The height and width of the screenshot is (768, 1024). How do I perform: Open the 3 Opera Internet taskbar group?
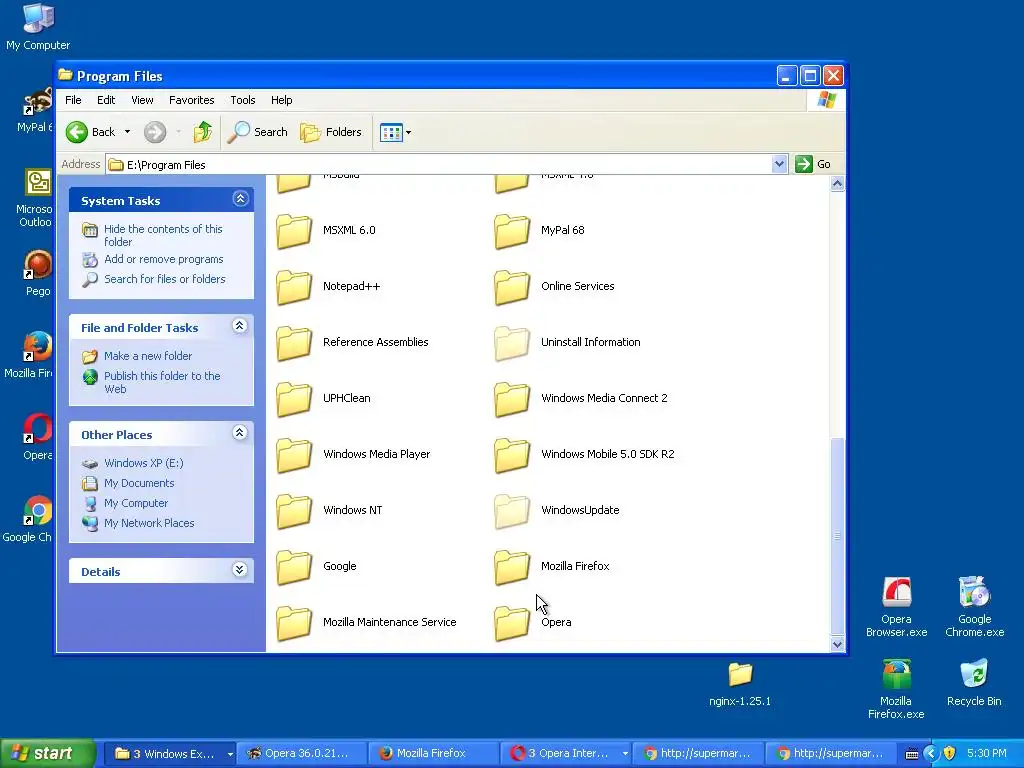pyautogui.click(x=566, y=754)
